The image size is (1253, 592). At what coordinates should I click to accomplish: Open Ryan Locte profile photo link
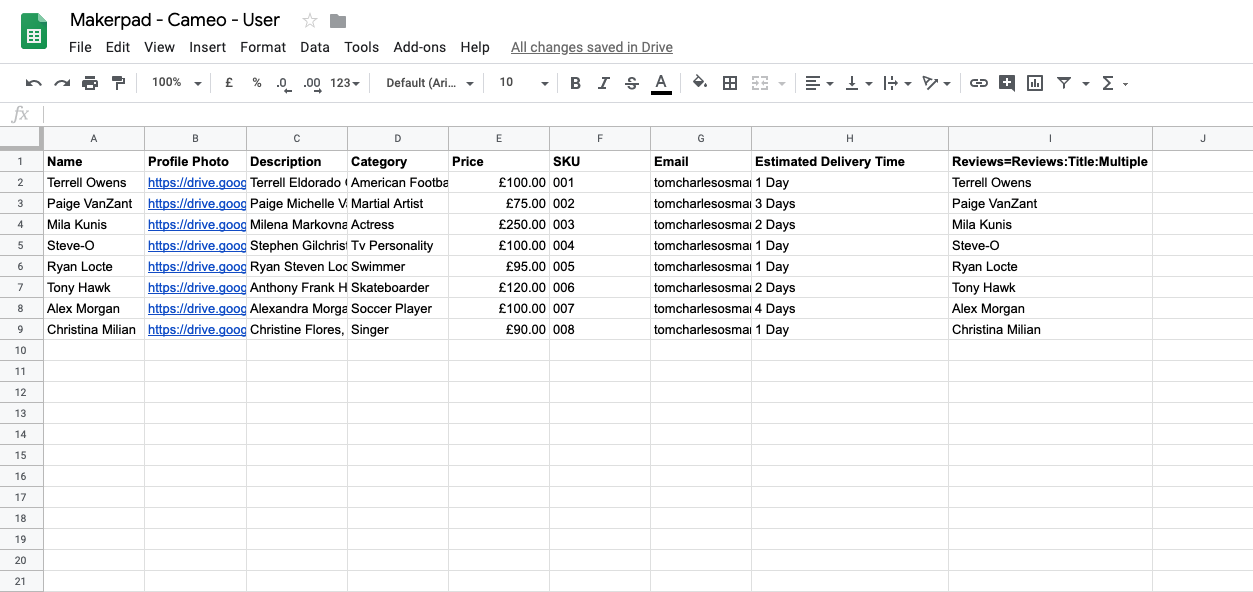(x=196, y=266)
